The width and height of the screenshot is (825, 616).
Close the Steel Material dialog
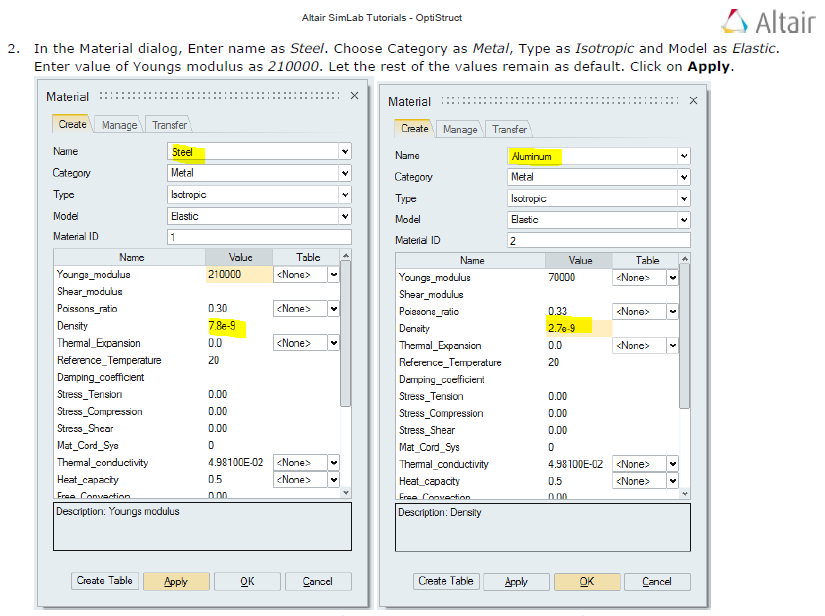355,96
